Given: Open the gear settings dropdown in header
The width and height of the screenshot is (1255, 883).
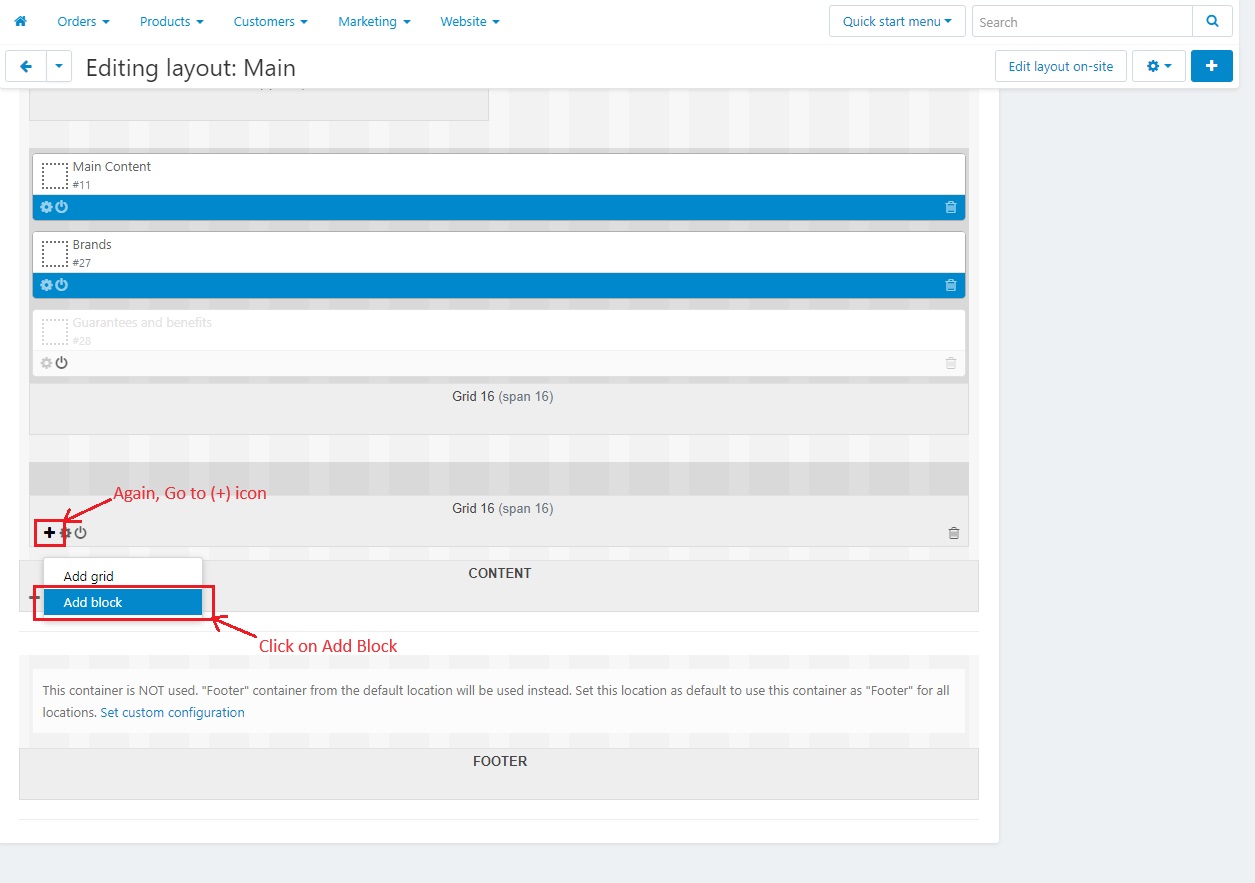Looking at the screenshot, I should 1159,66.
